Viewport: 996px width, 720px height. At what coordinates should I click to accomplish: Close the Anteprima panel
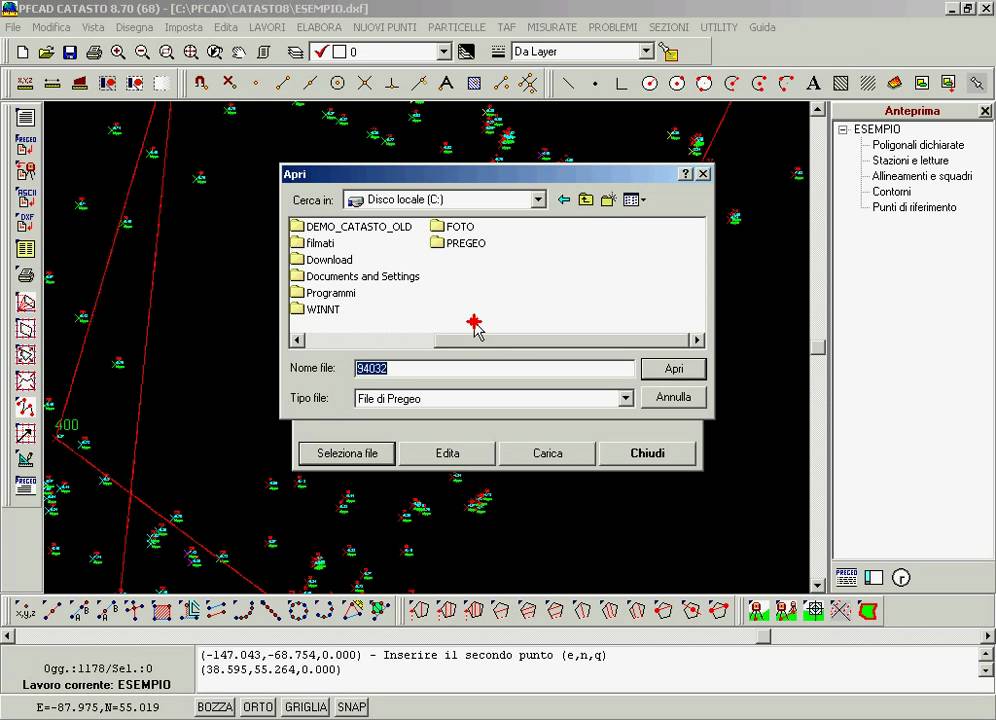point(985,111)
